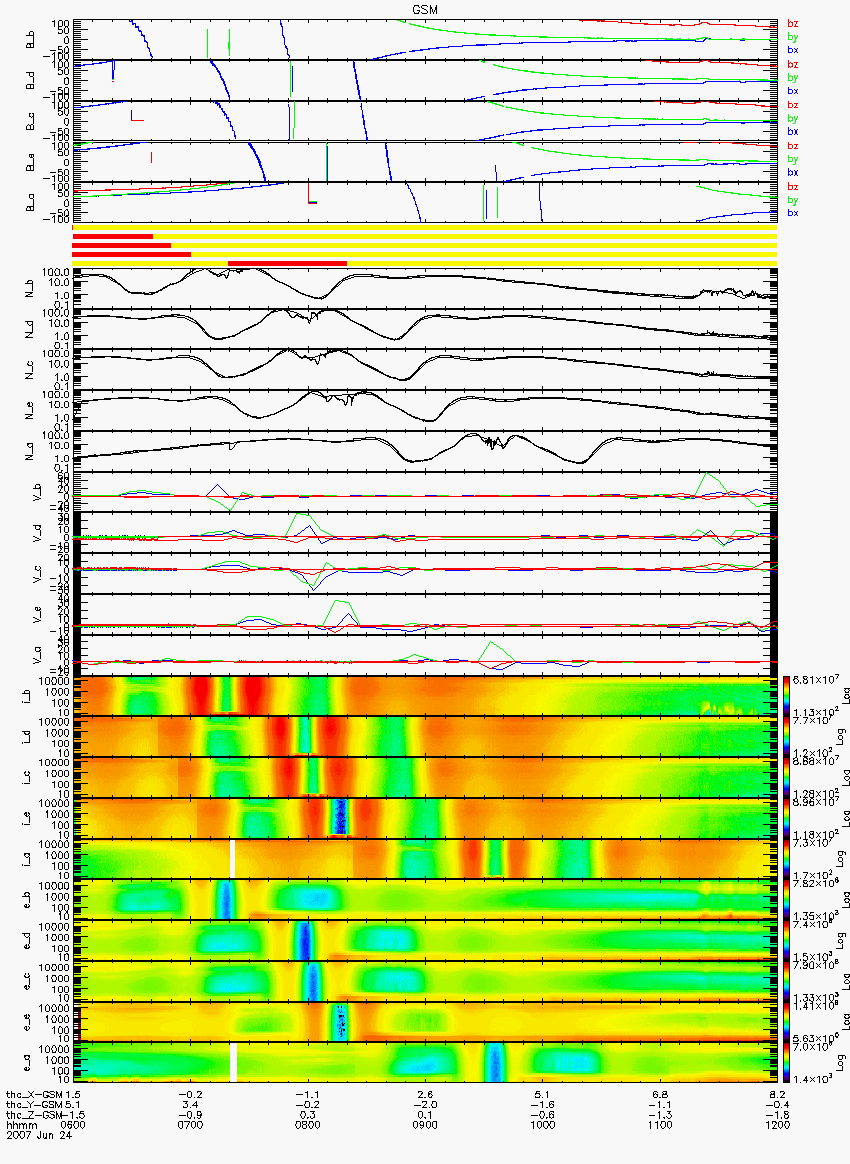Click the 1000 time tick label
This screenshot has height=1164, width=850.
(542, 1125)
